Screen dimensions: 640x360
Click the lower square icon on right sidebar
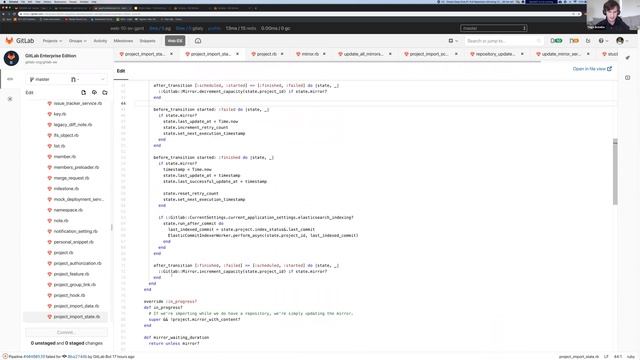pos(628,78)
